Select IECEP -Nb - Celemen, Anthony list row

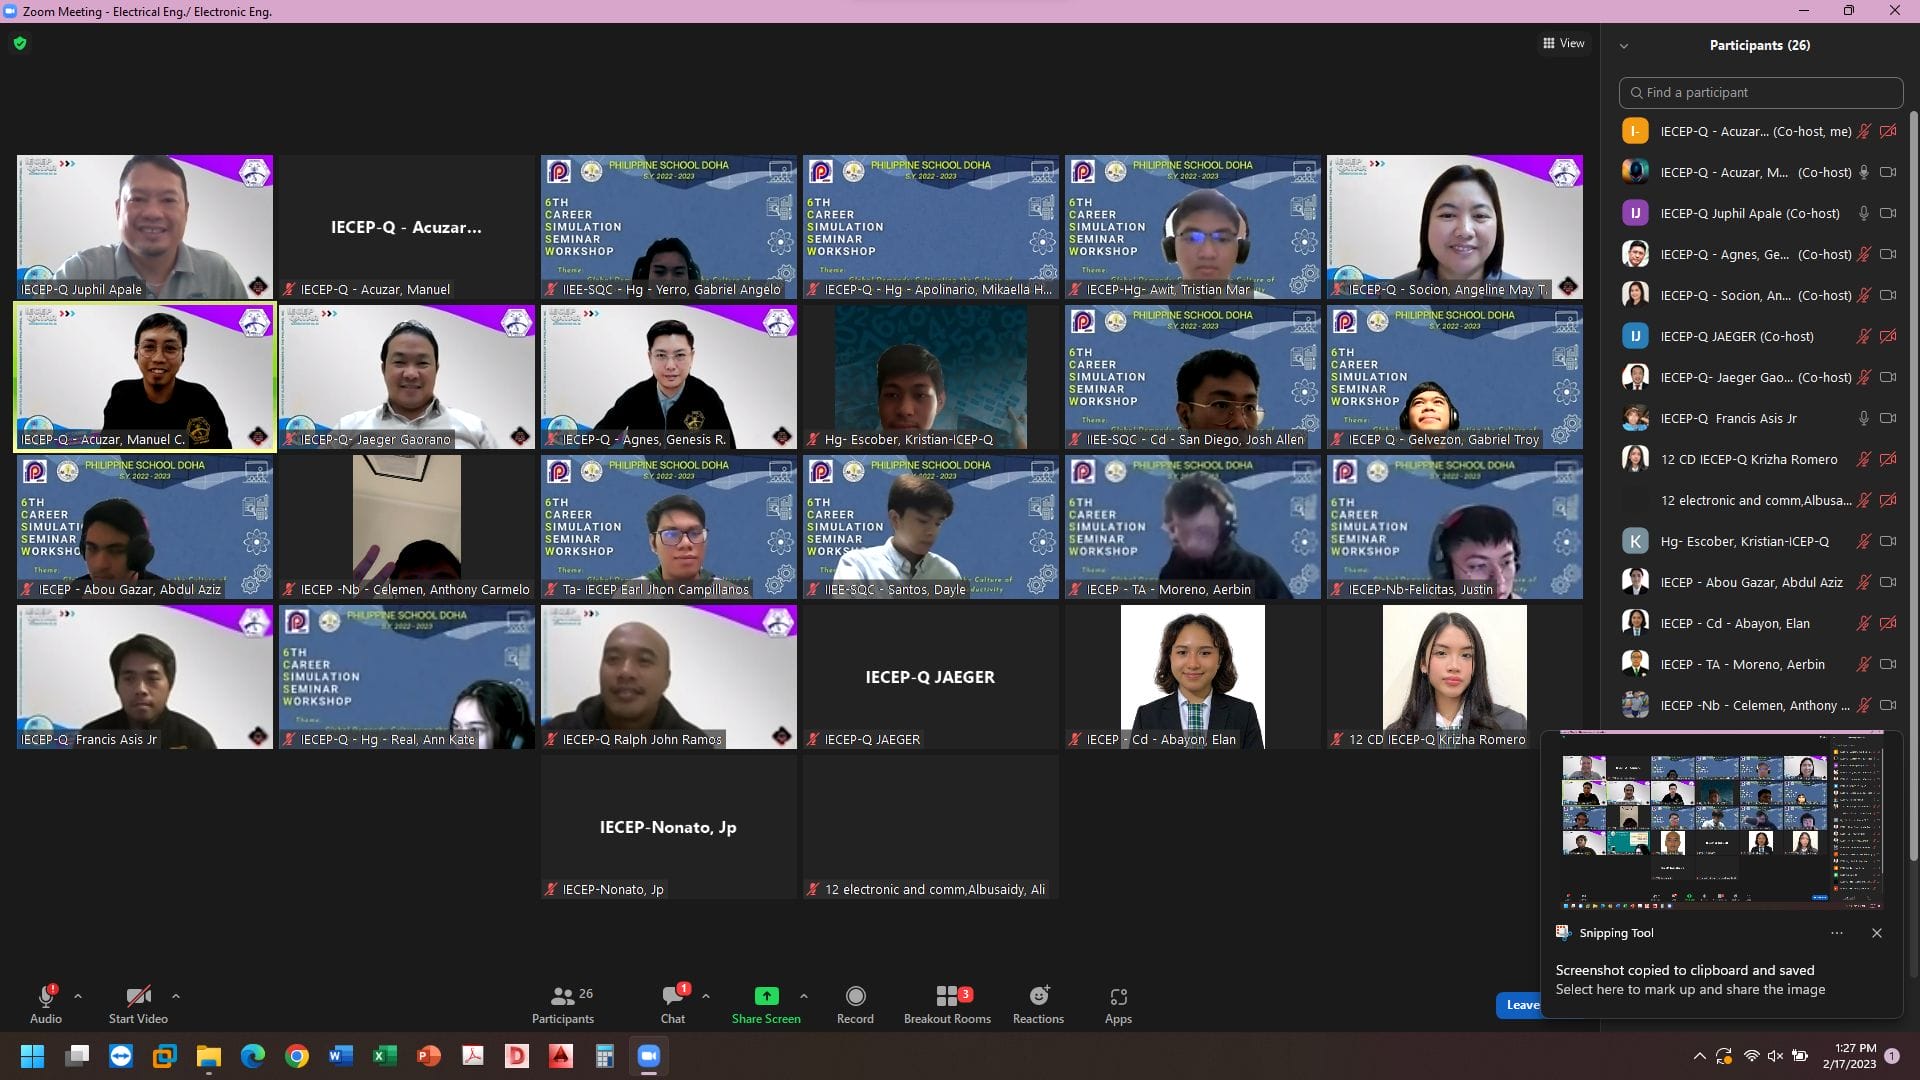point(1761,705)
